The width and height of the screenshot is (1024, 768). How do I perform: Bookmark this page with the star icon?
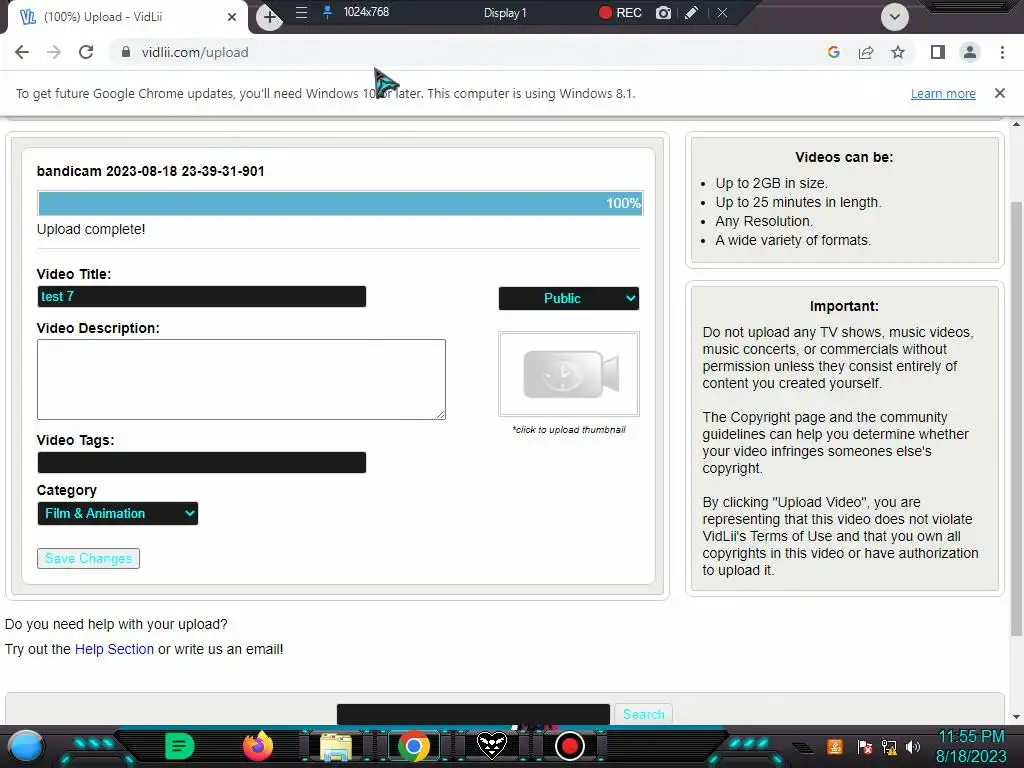tap(898, 52)
